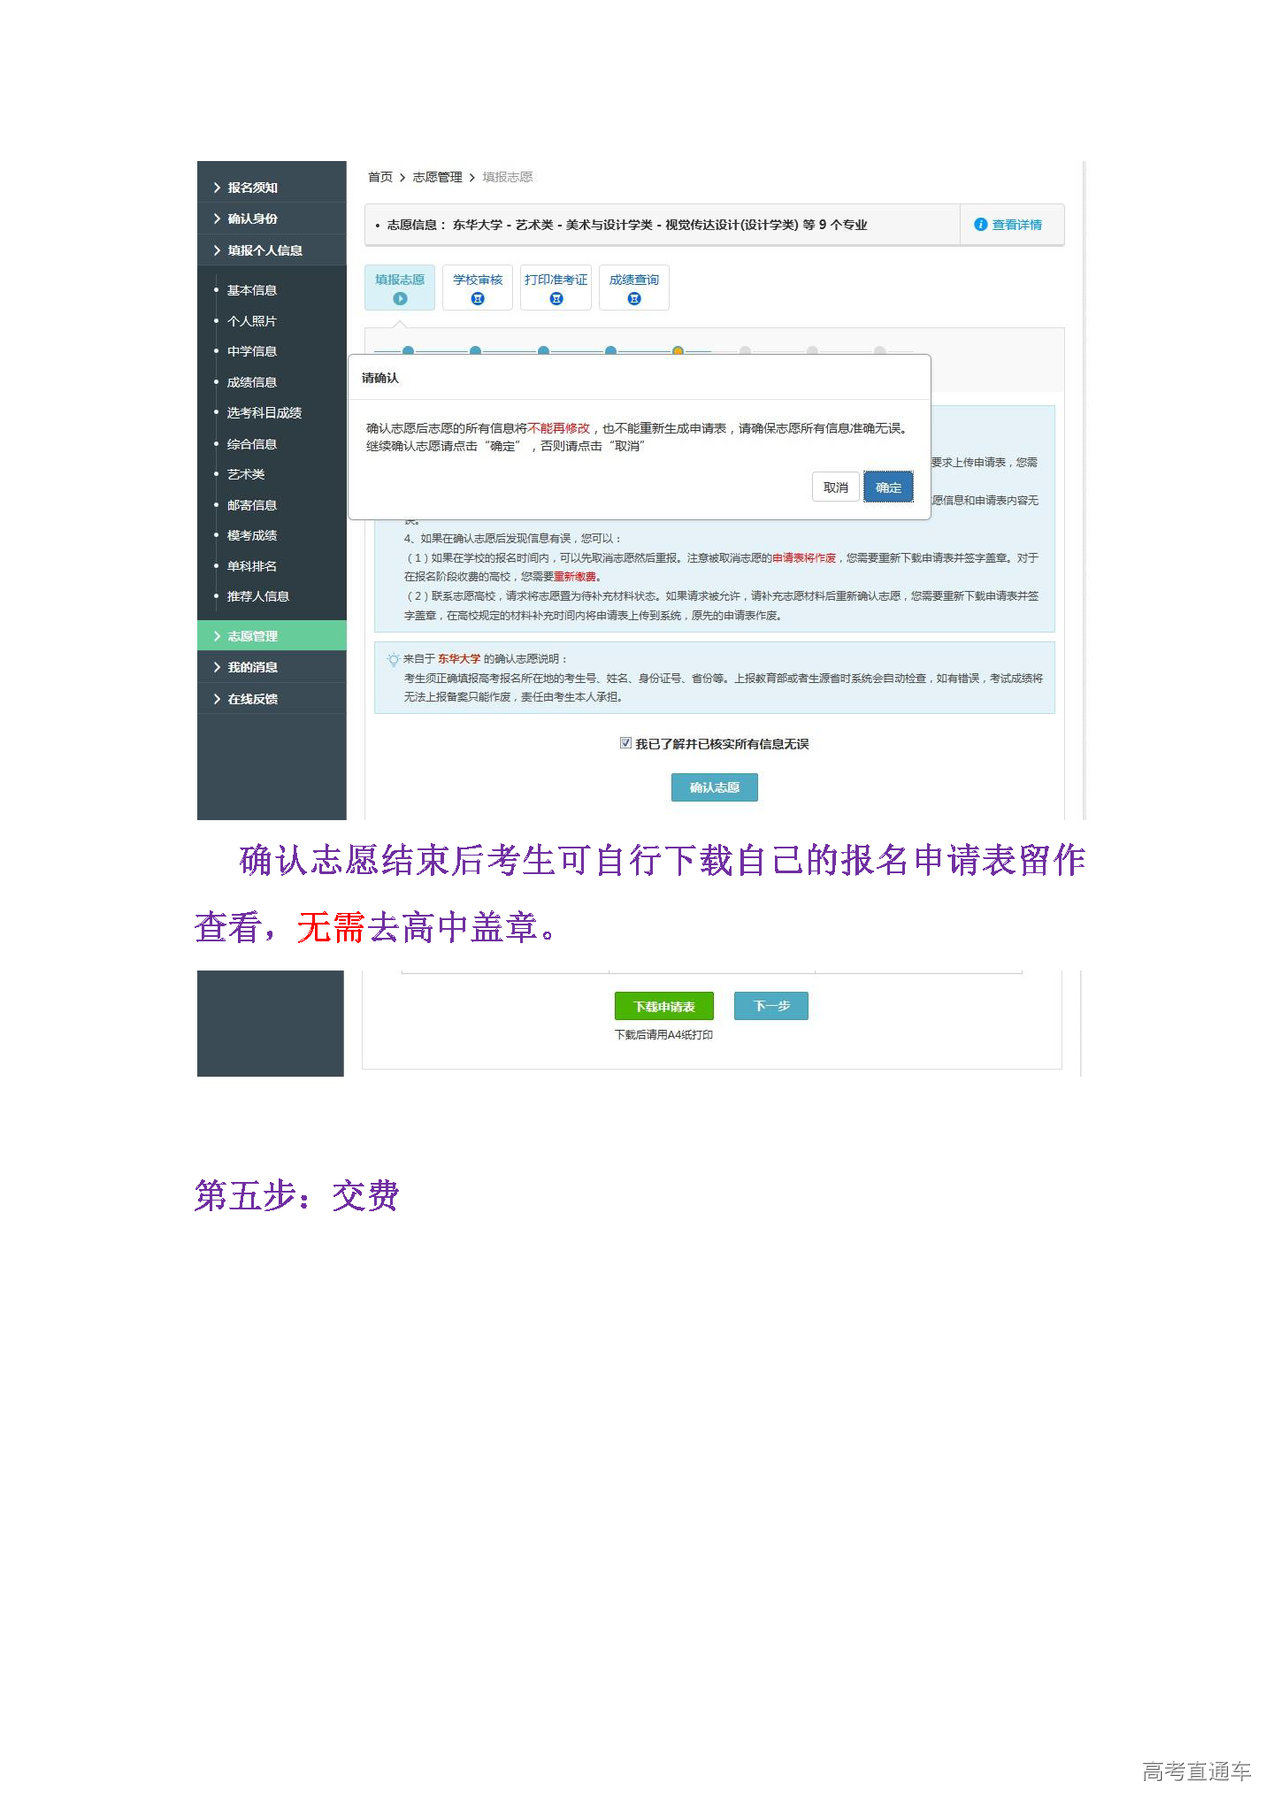The image size is (1280, 1811).
Task: Expand the 确认身份 sidebar section
Action: [x=252, y=219]
